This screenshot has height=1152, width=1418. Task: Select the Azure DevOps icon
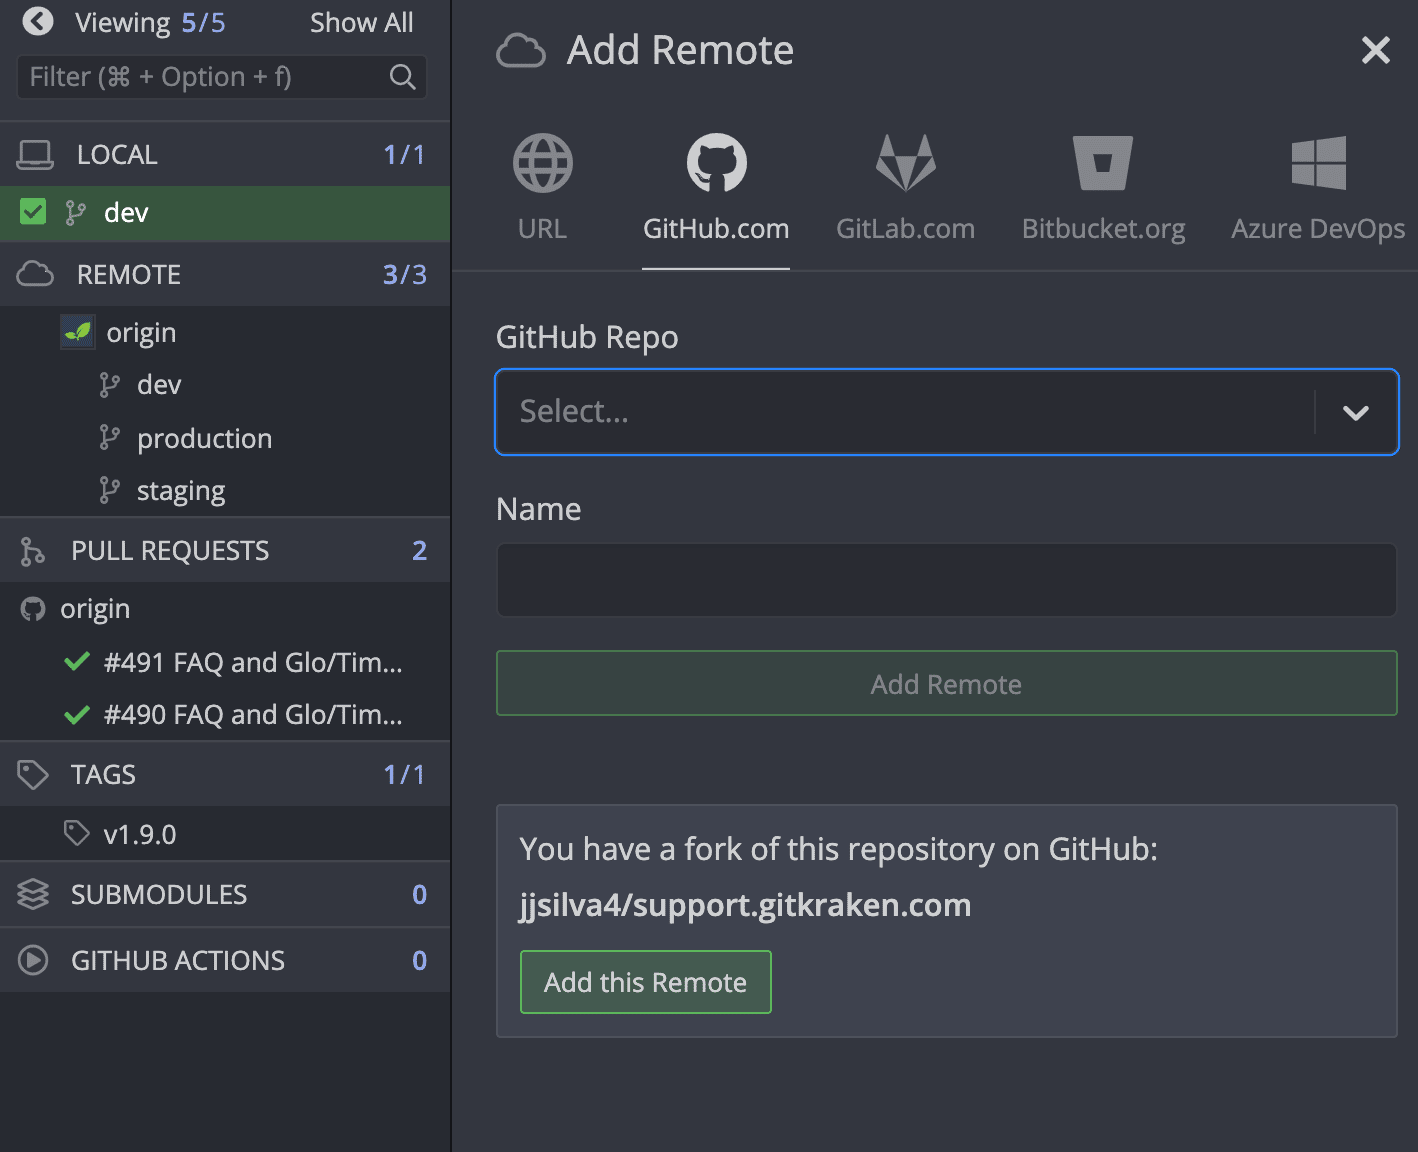[1318, 162]
